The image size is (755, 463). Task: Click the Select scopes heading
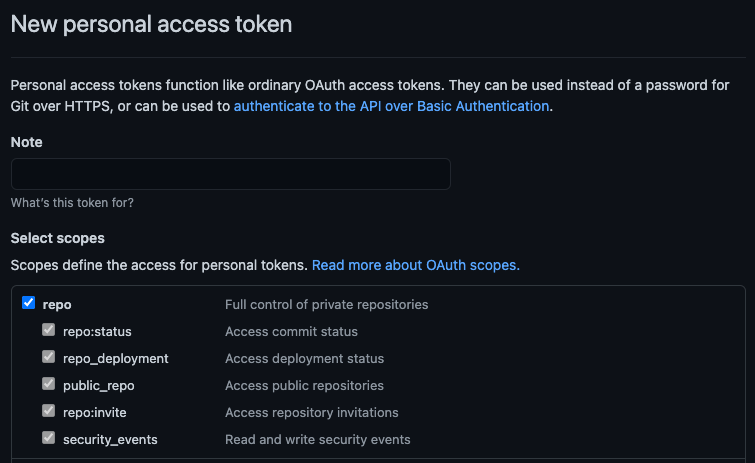57,238
